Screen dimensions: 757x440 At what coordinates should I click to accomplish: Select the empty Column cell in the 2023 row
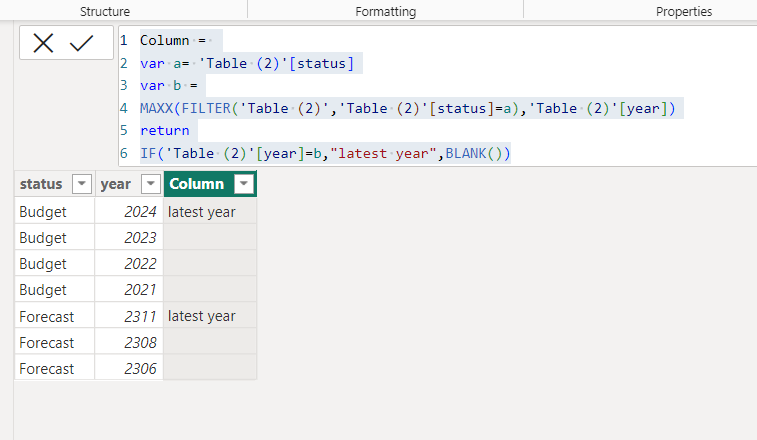point(210,238)
